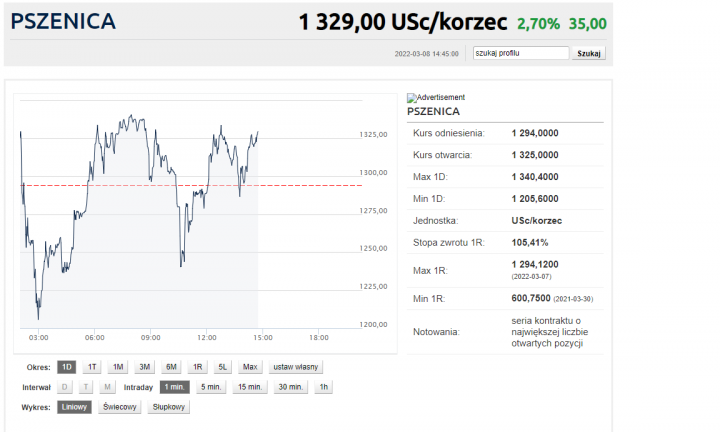Screen dimensions: 720x432
Task: Select the Max period
Action: 250,367
